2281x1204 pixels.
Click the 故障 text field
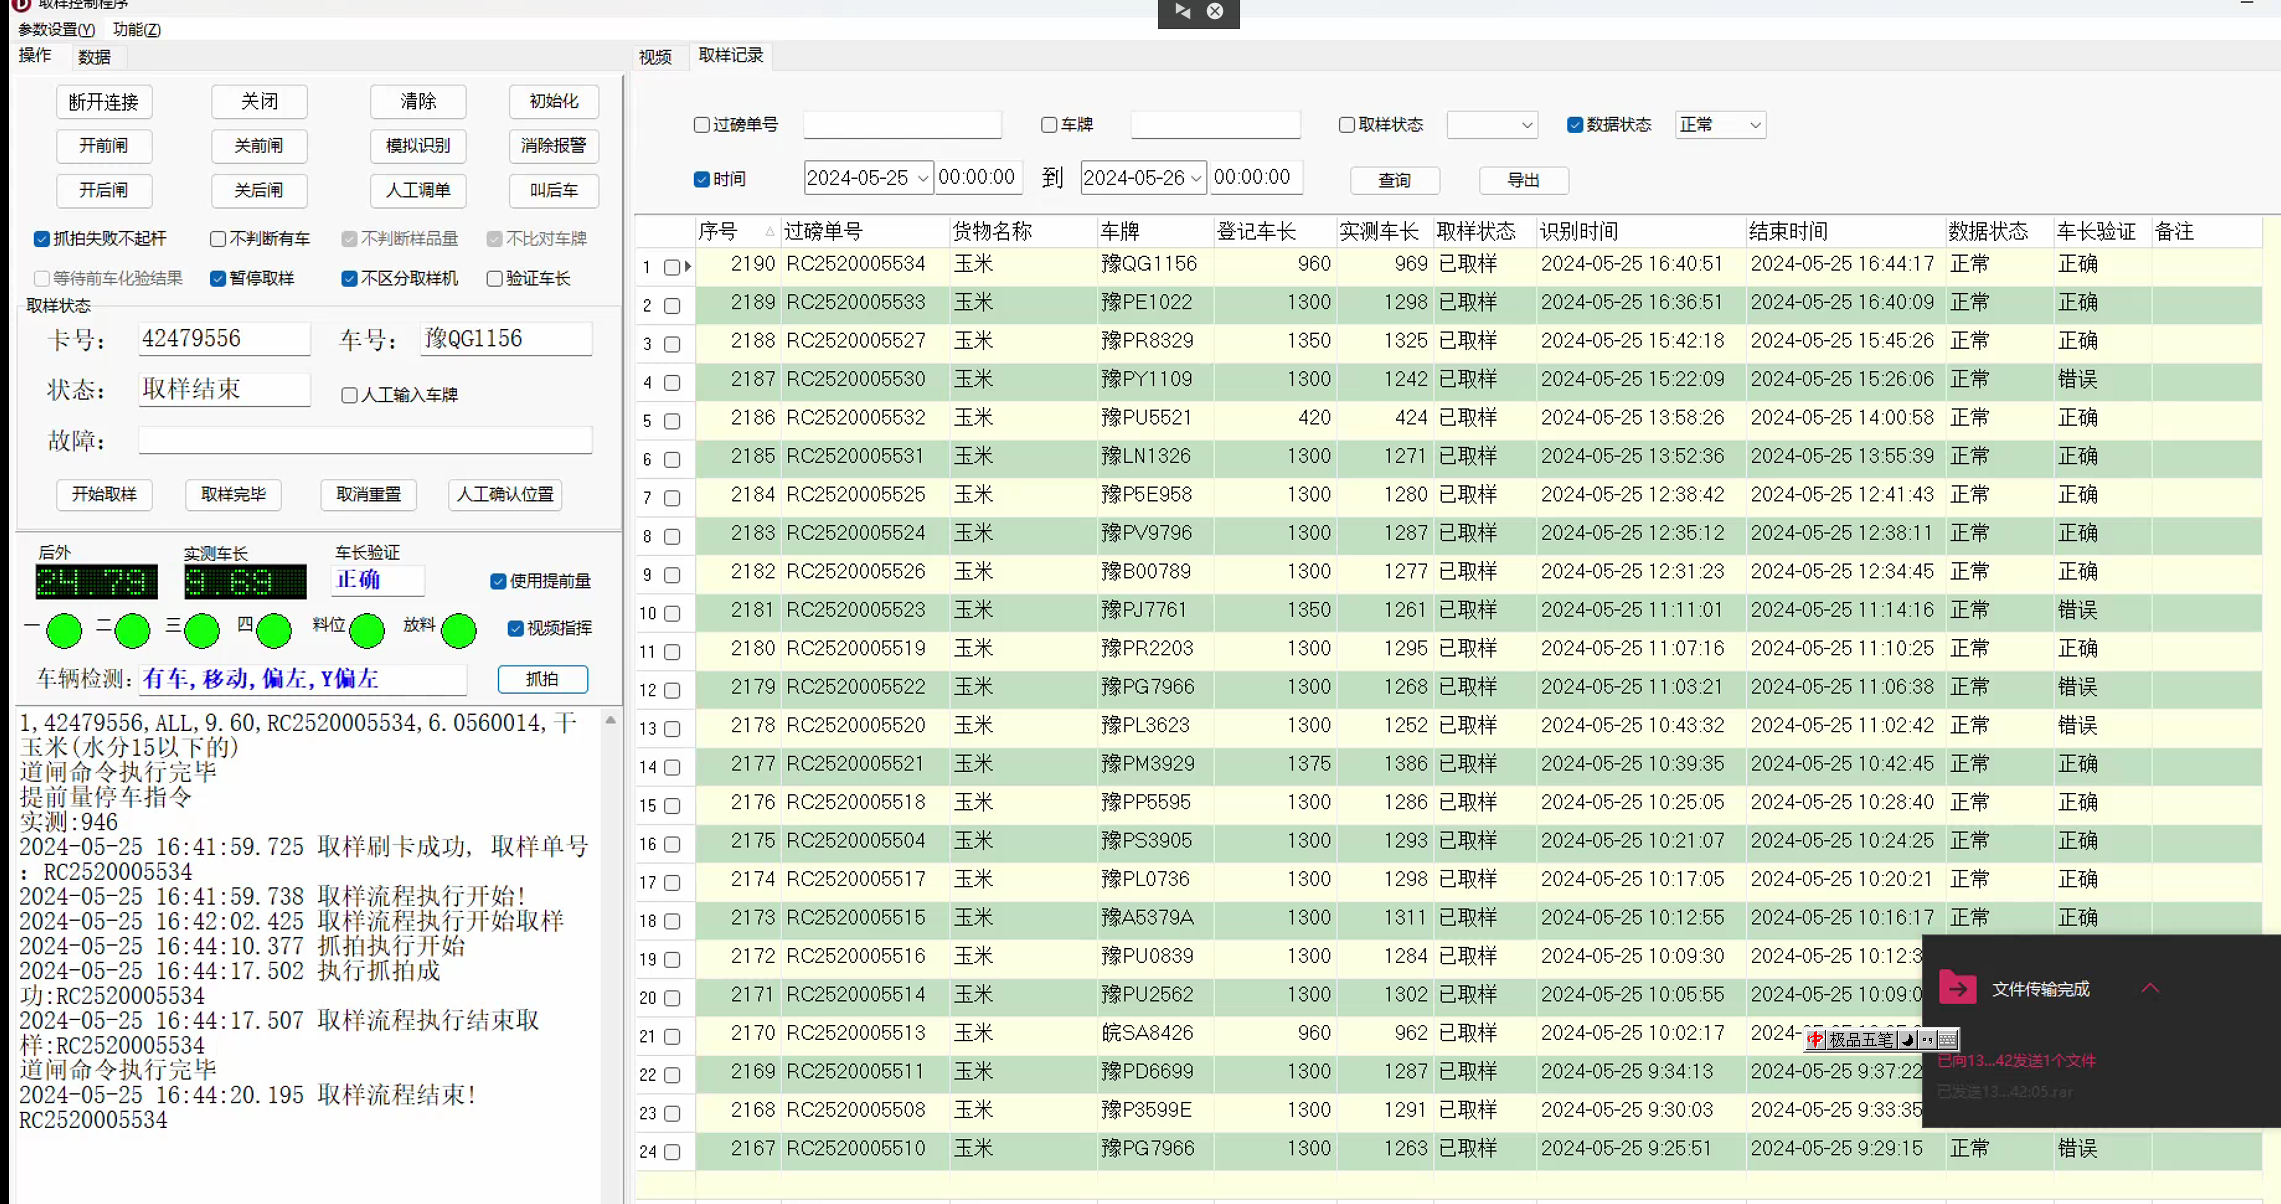tap(365, 440)
